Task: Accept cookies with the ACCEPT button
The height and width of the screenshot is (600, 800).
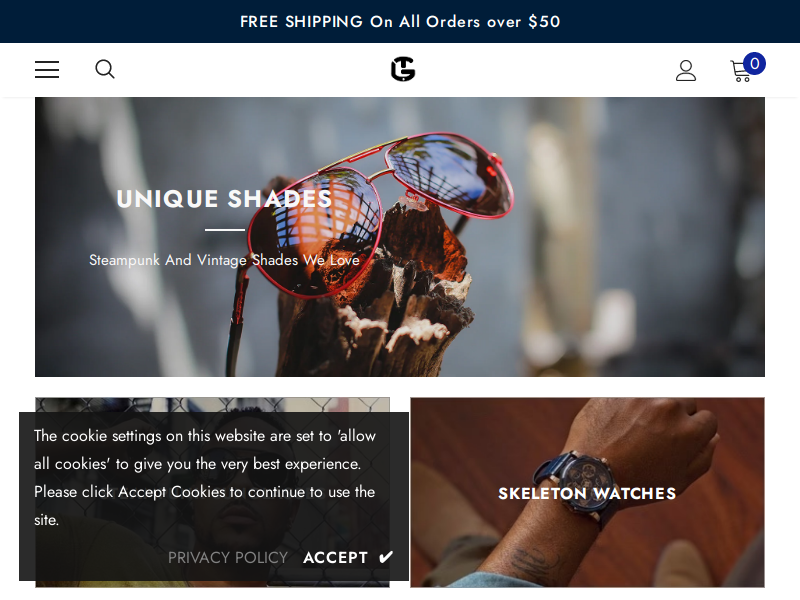Action: click(x=348, y=558)
